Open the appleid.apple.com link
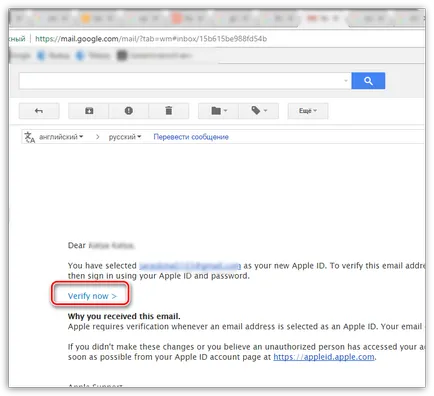This screenshot has width=434, height=396. 324,357
